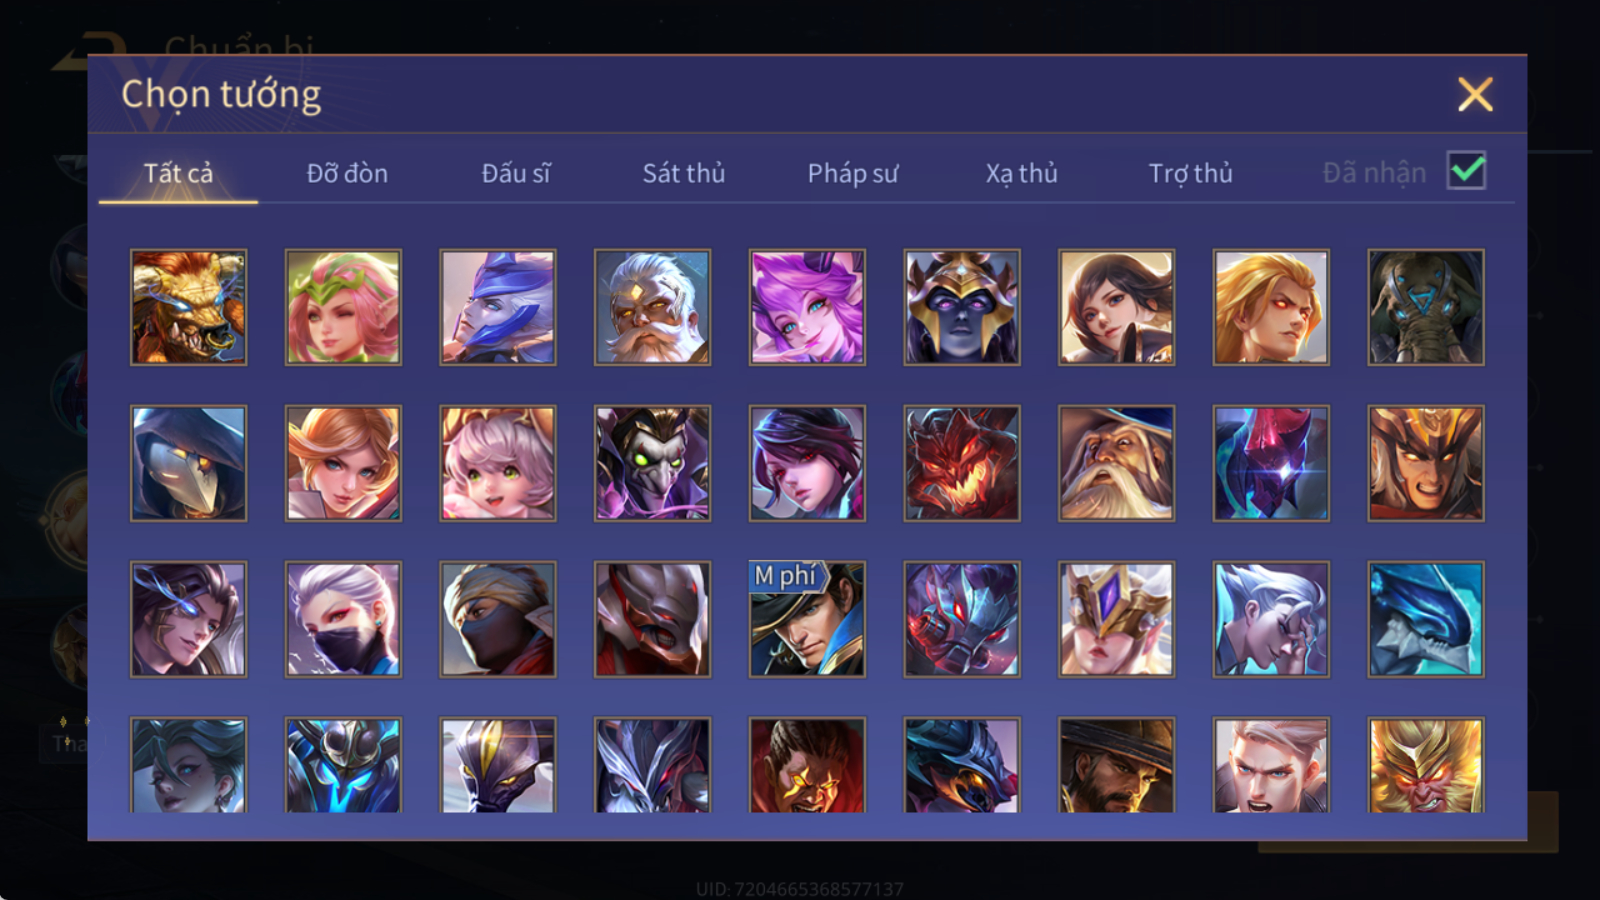Select the lion beast hero portrait

(188, 307)
